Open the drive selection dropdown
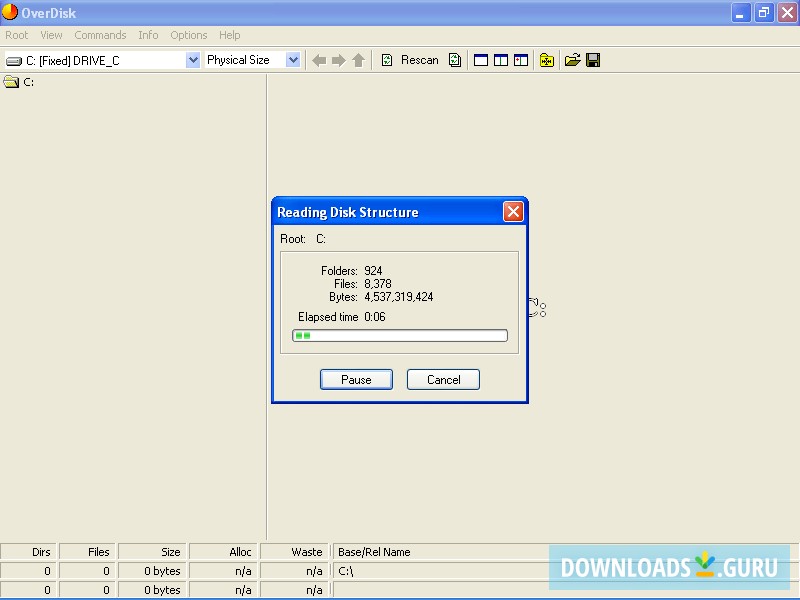 [193, 59]
